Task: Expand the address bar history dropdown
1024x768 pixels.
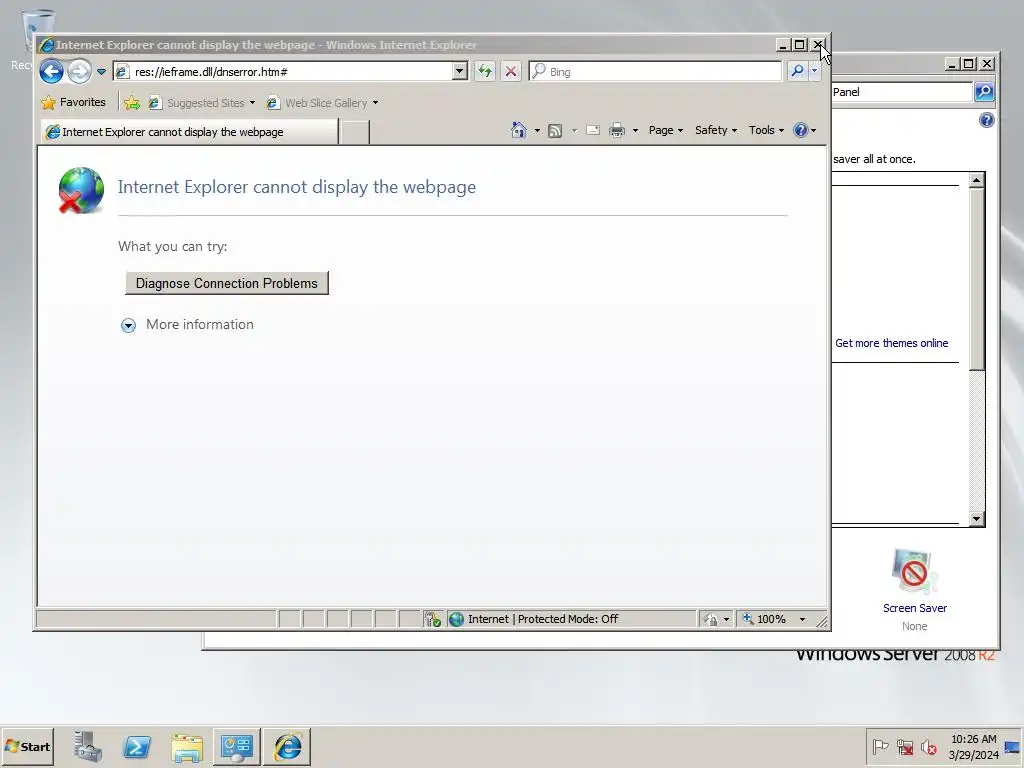Action: tap(460, 71)
